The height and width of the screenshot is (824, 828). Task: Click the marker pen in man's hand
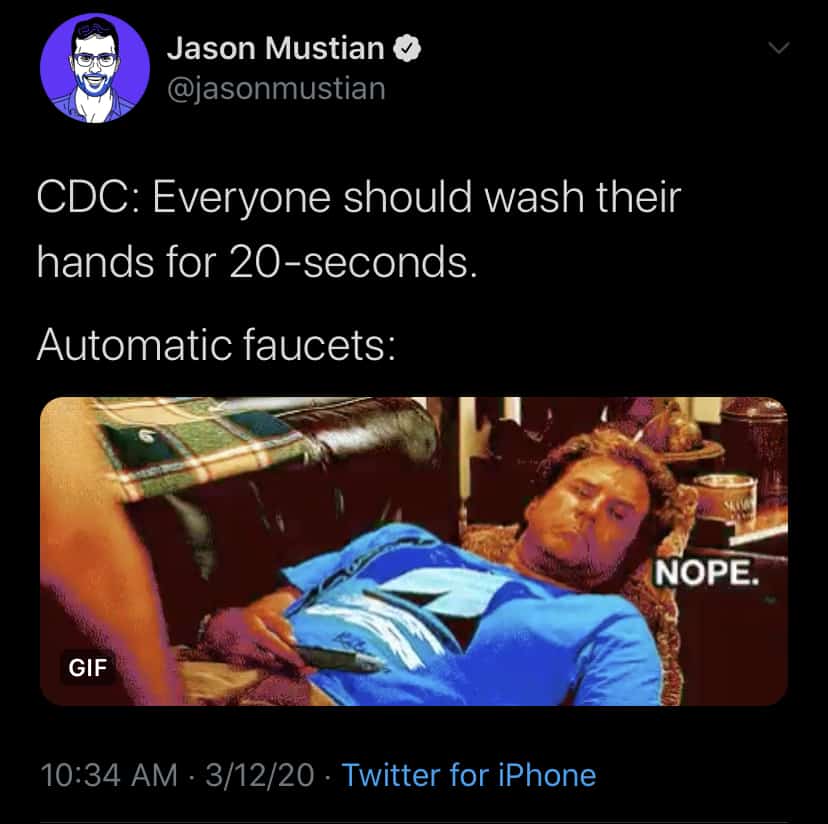(x=338, y=659)
